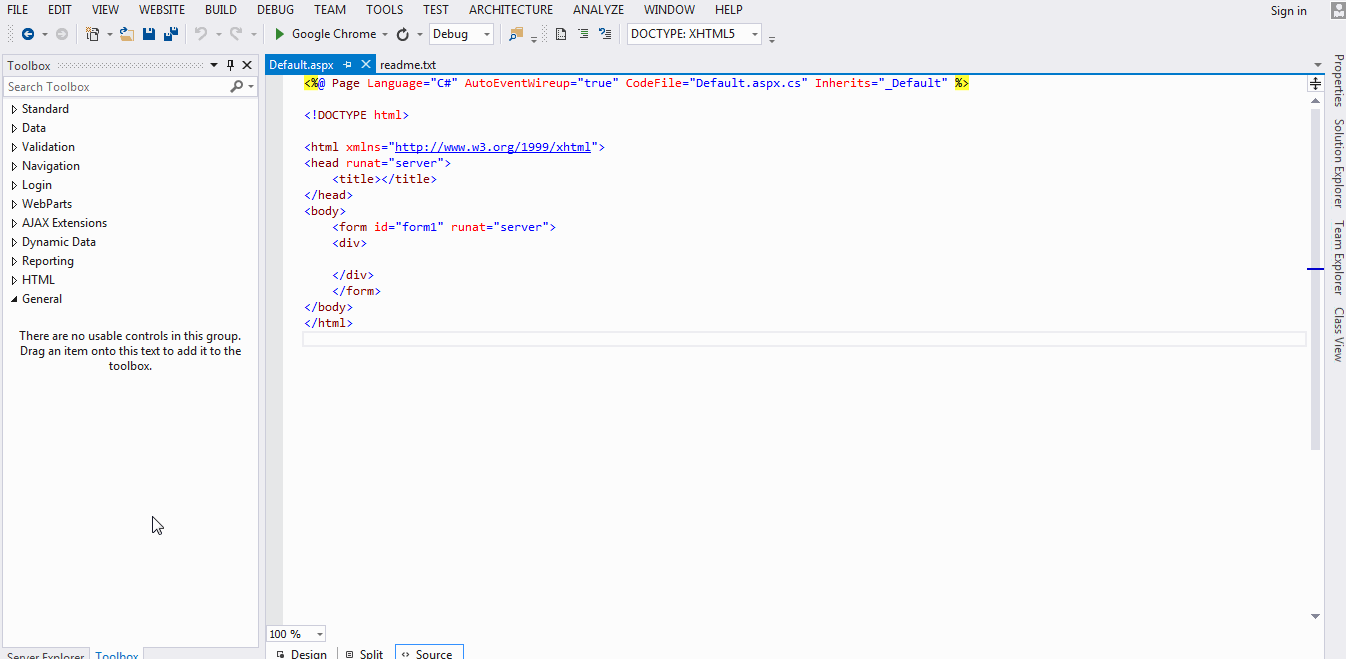Open the w3.org xhtml hyperlink in code

493,147
